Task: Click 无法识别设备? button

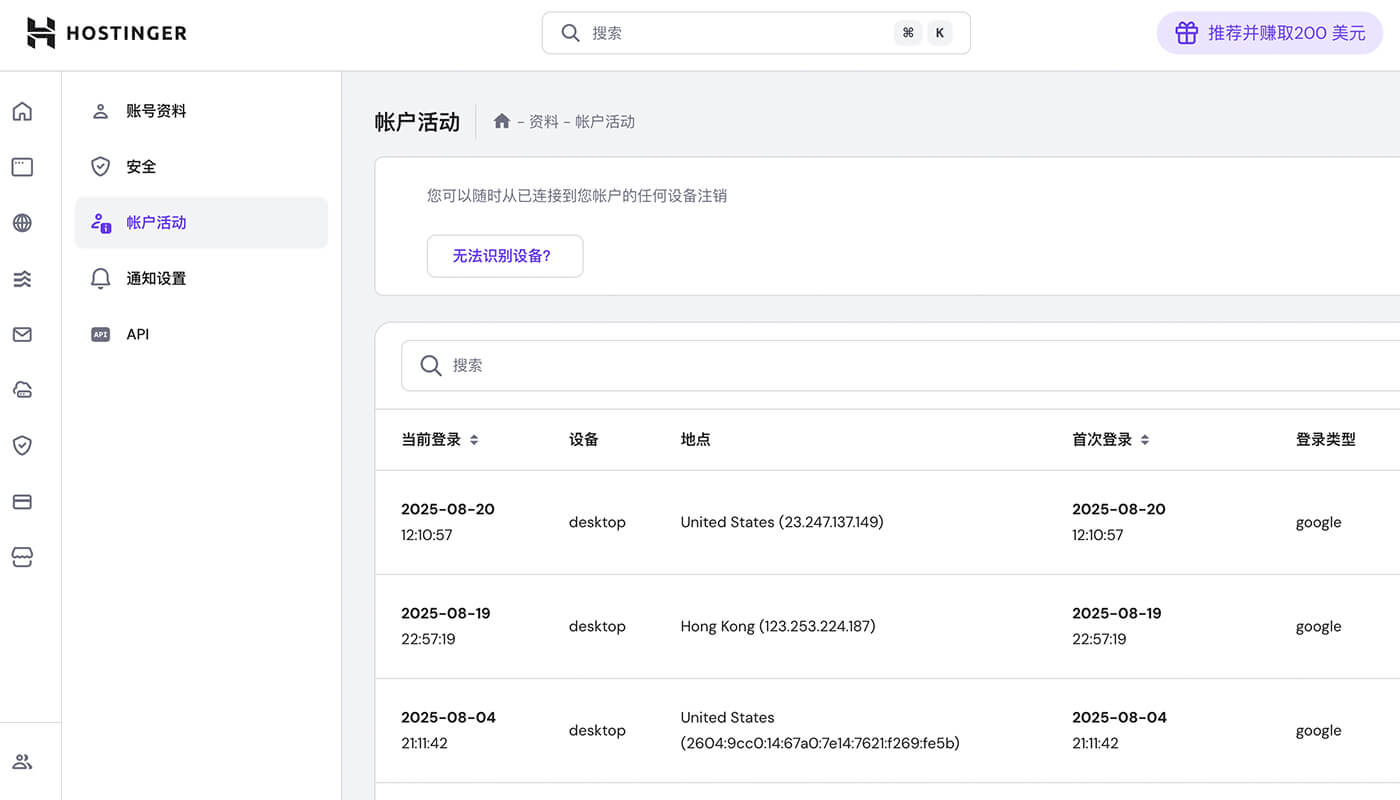Action: pos(505,256)
